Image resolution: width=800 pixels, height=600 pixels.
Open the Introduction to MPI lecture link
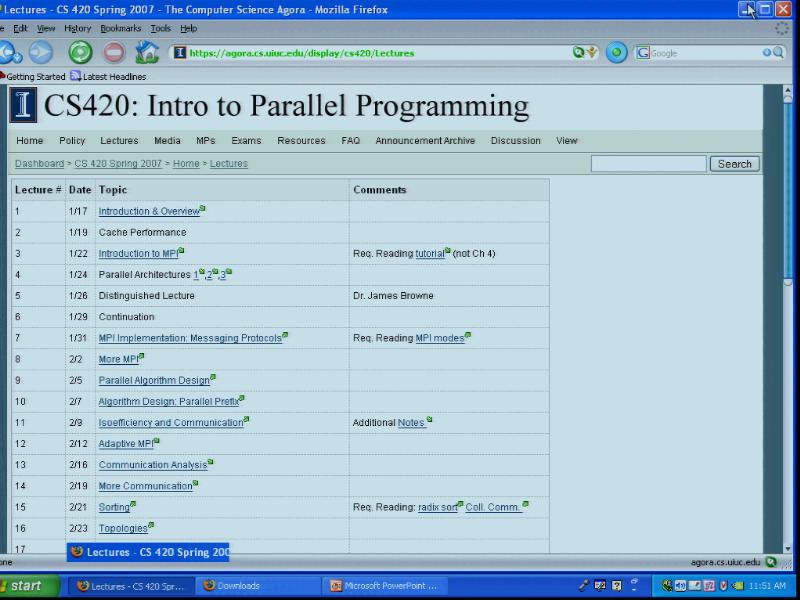point(137,254)
